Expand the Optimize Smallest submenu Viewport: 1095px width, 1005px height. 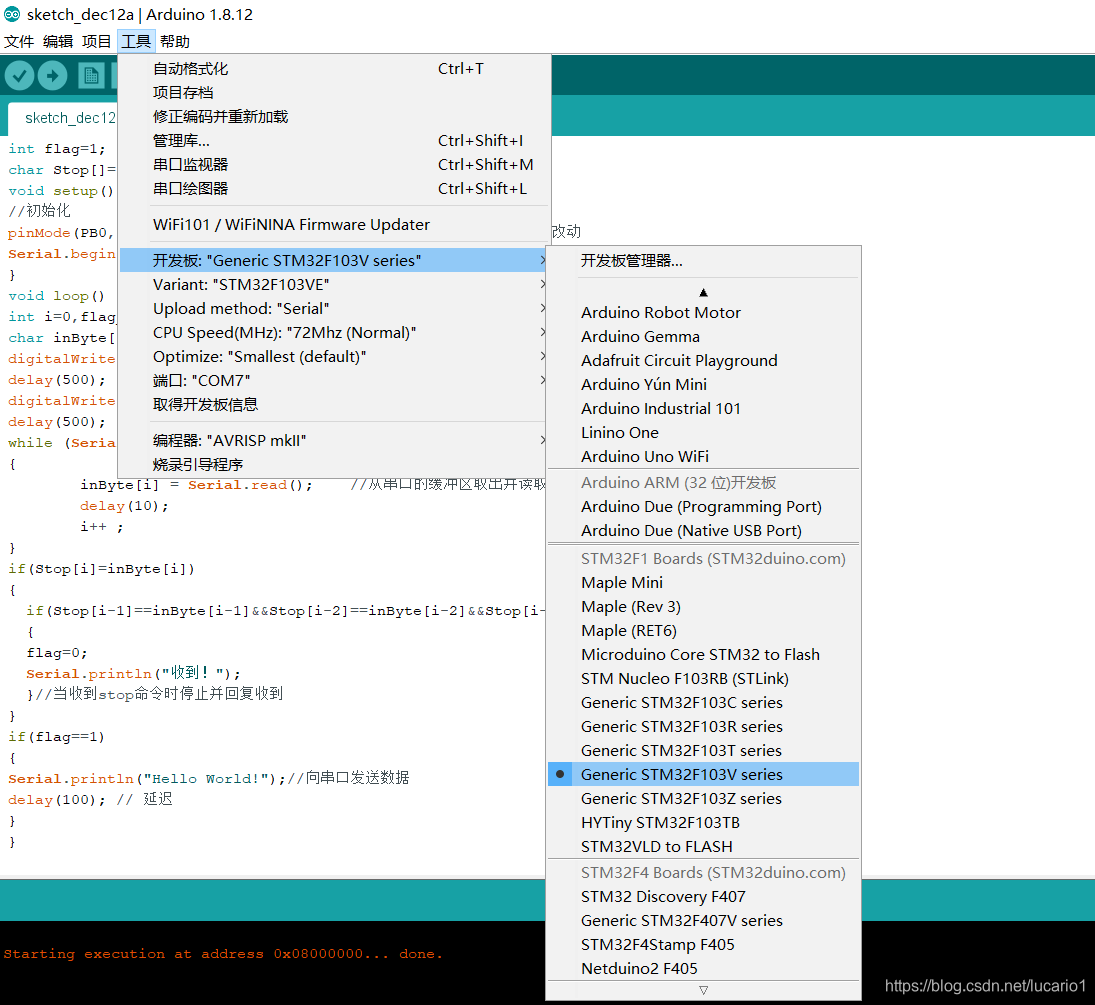pyautogui.click(x=334, y=356)
